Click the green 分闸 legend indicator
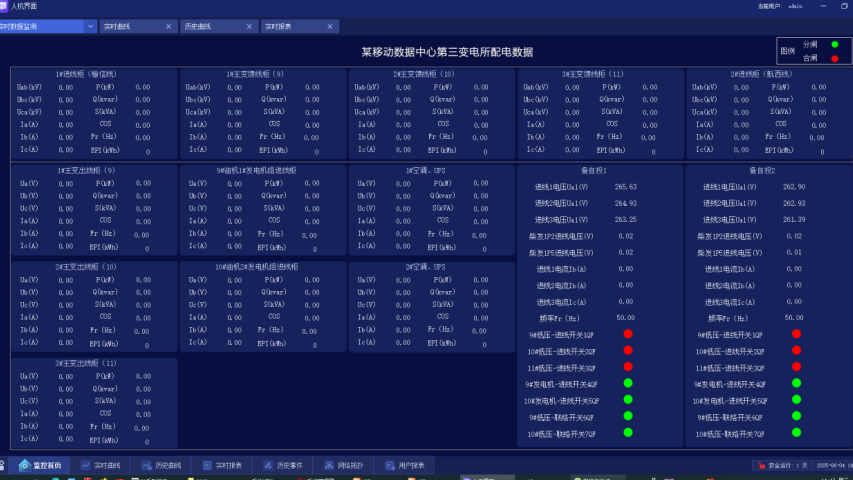The image size is (853, 480). (834, 45)
